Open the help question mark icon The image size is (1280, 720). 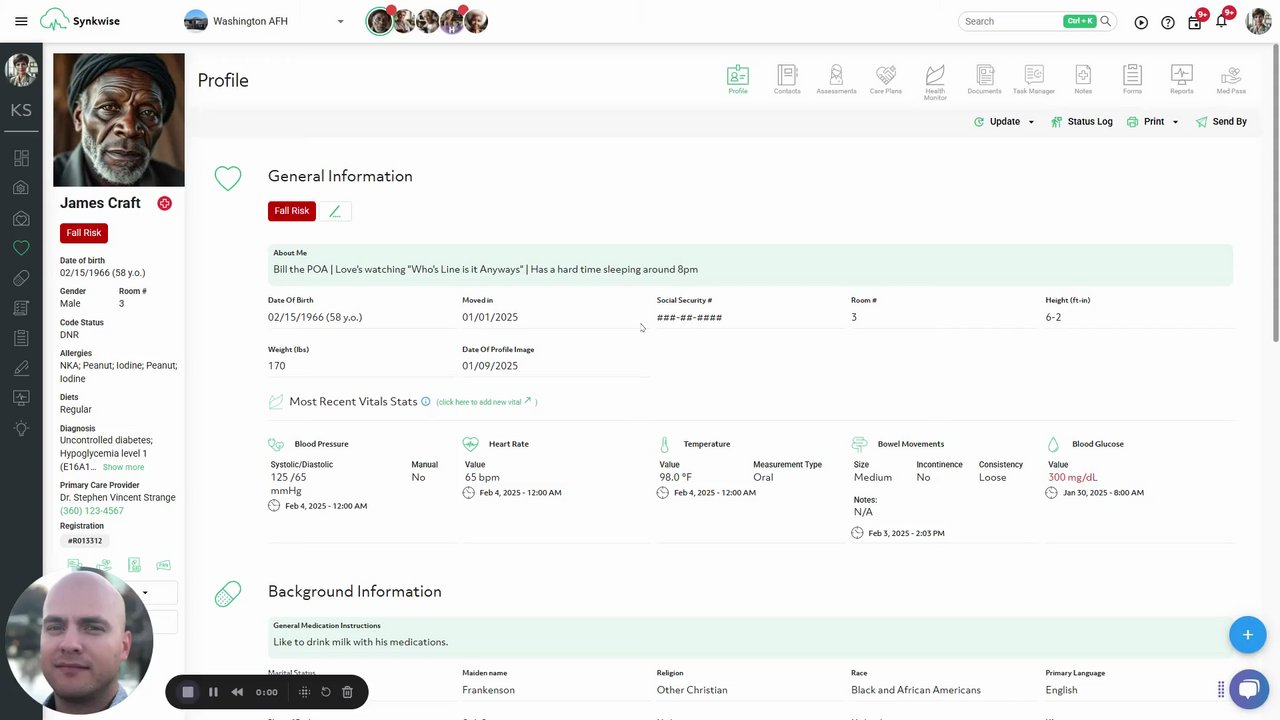pyautogui.click(x=1168, y=22)
